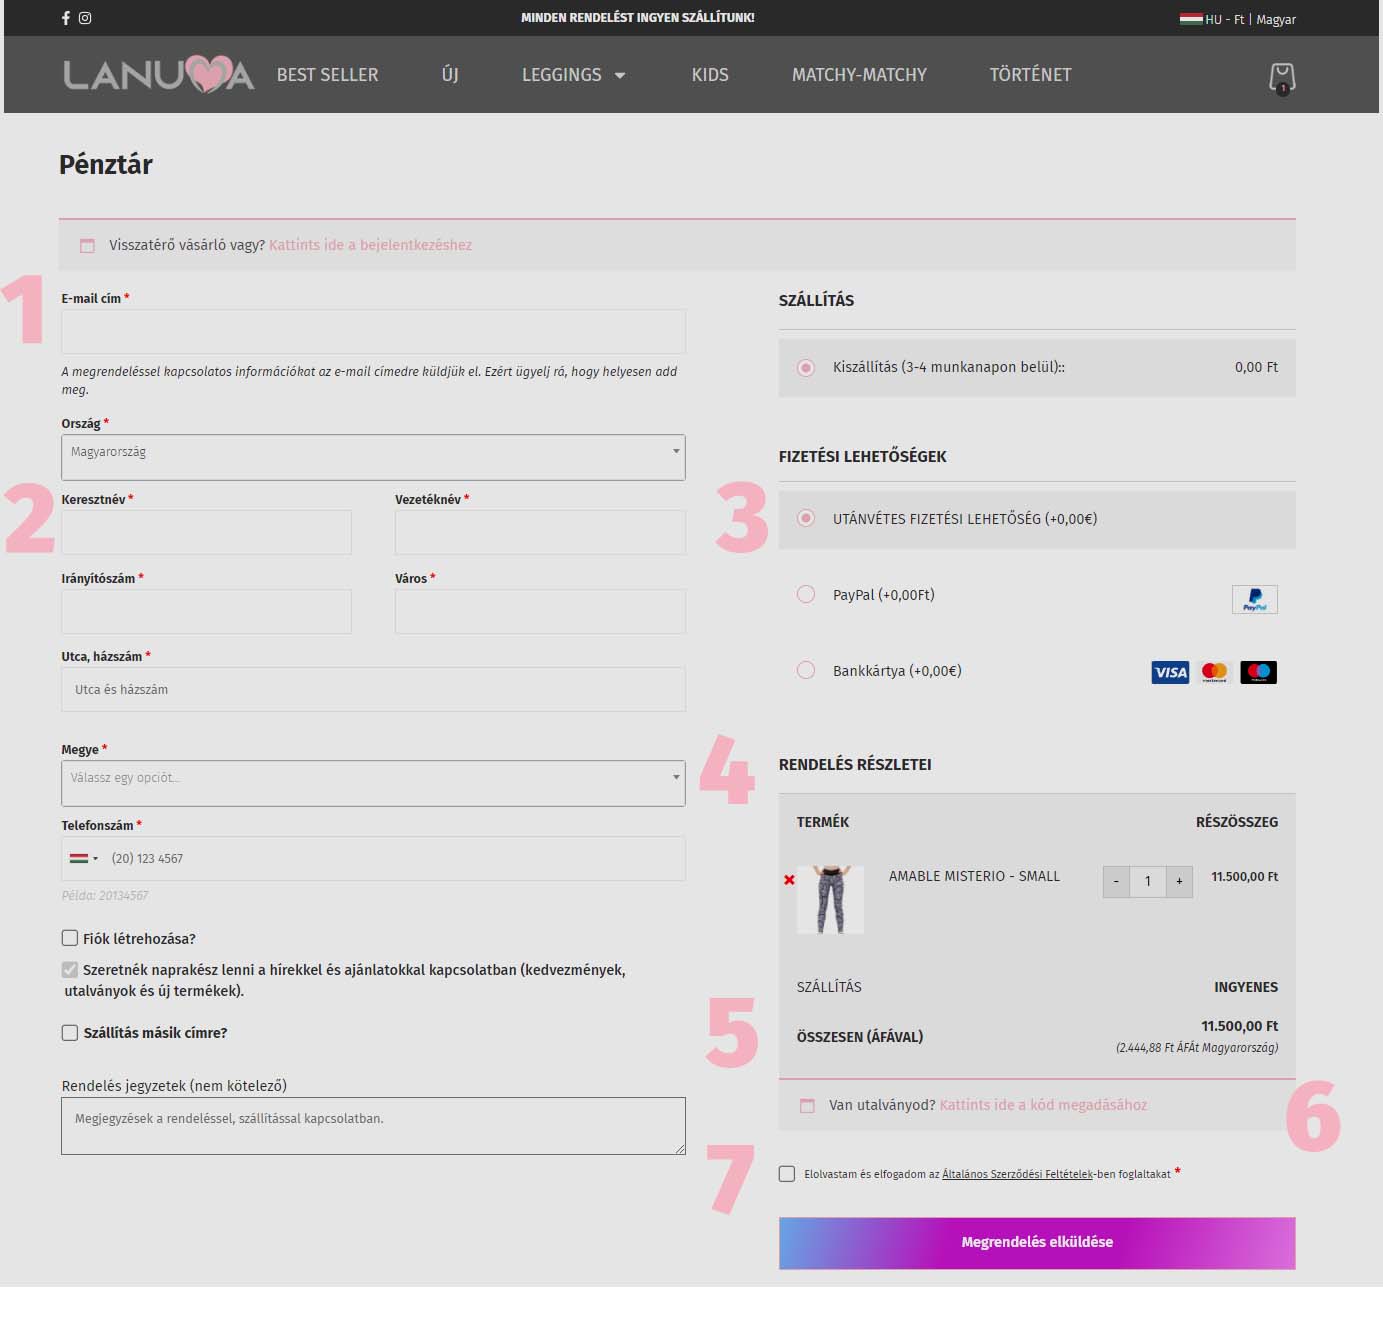Accept the Általános Szerződési Feltételek checkbox
The width and height of the screenshot is (1383, 1335).
[787, 1174]
